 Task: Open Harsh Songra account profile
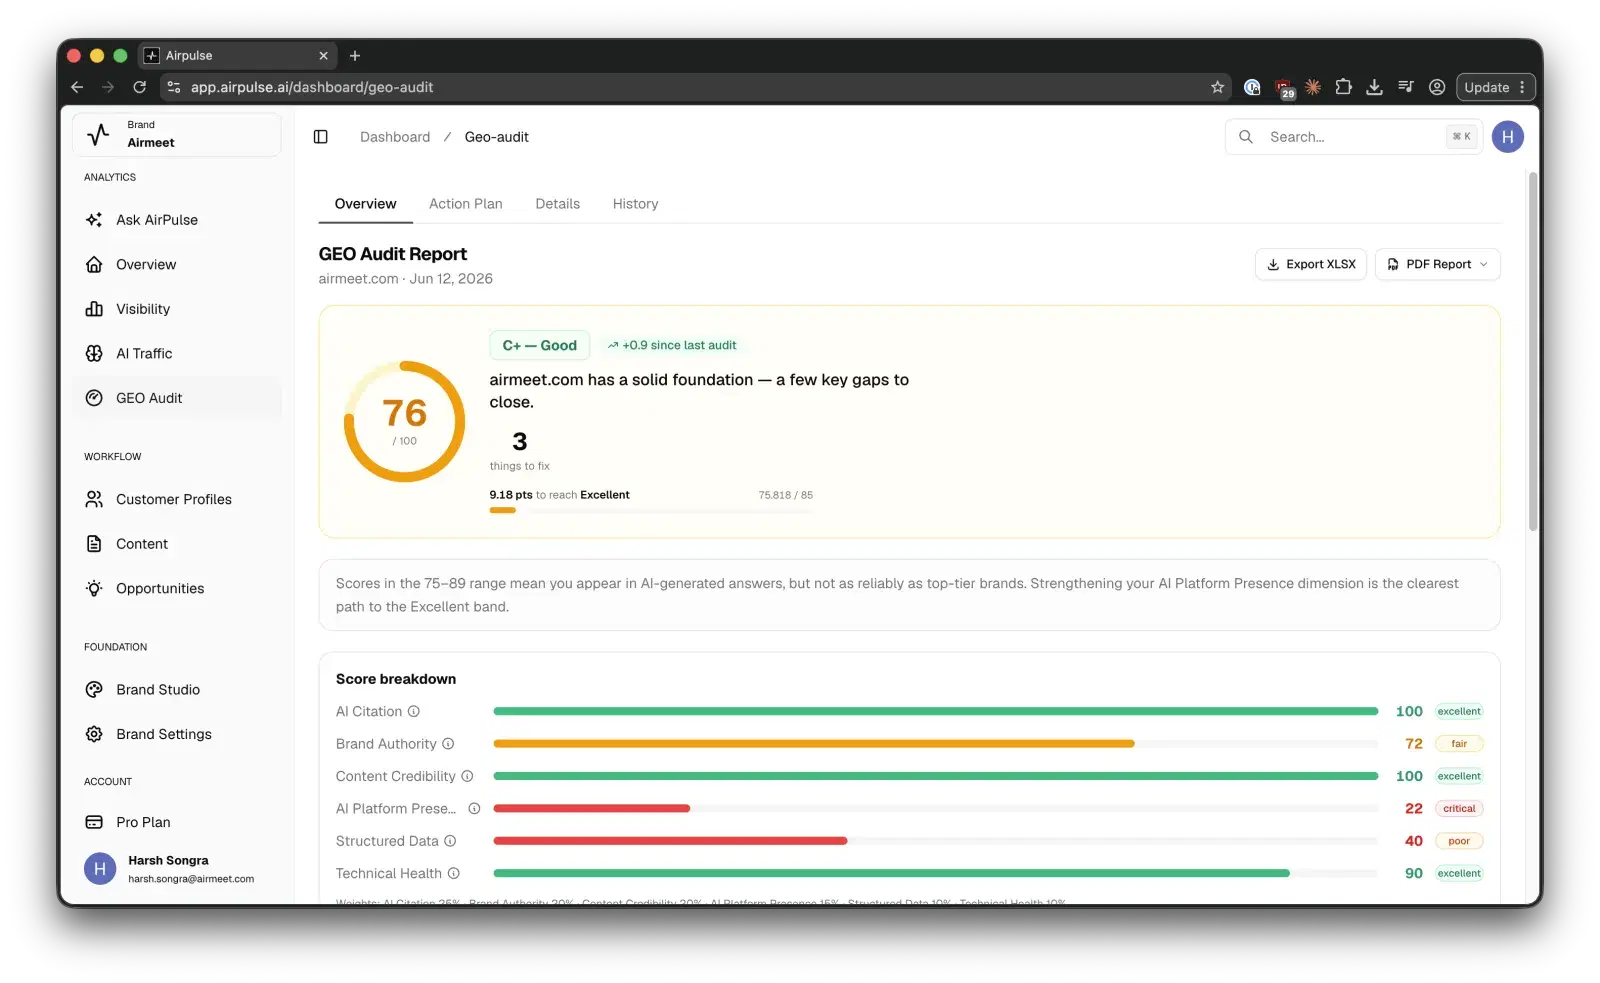click(177, 868)
